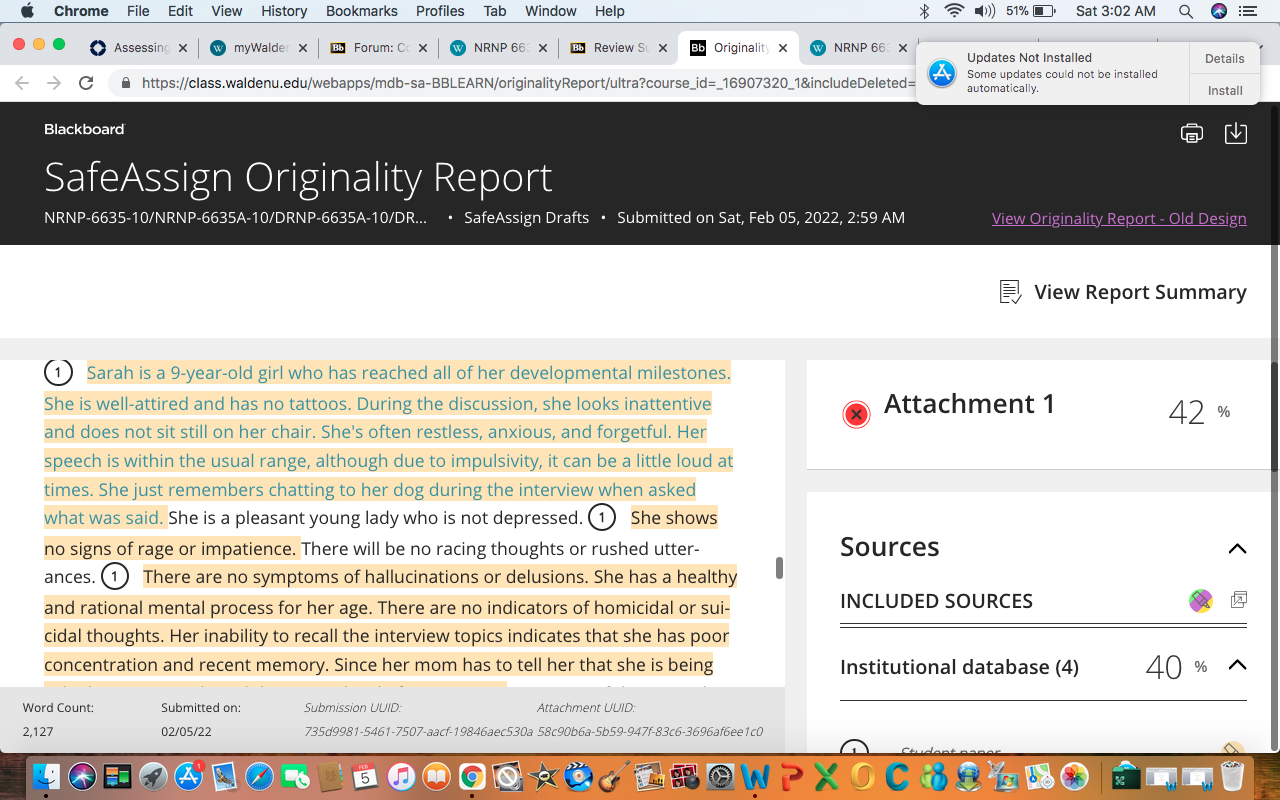Toggle the orange highlighter for Student paper source
This screenshot has height=800, width=1280.
click(x=1232, y=749)
